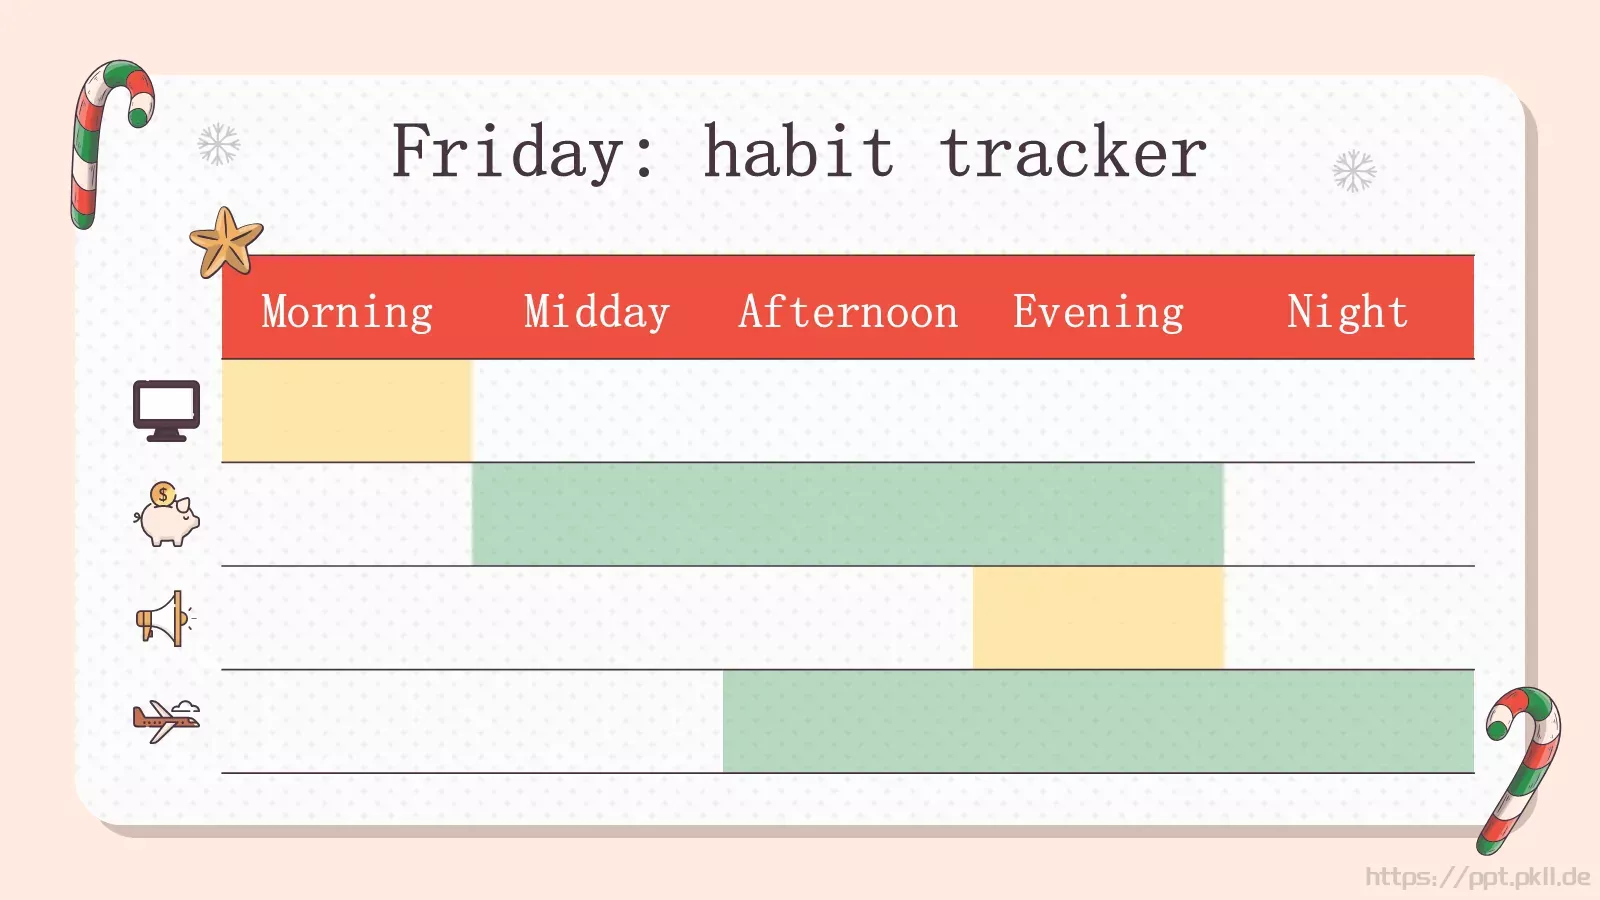Select the airplane icon
This screenshot has width=1600, height=900.
pos(167,721)
